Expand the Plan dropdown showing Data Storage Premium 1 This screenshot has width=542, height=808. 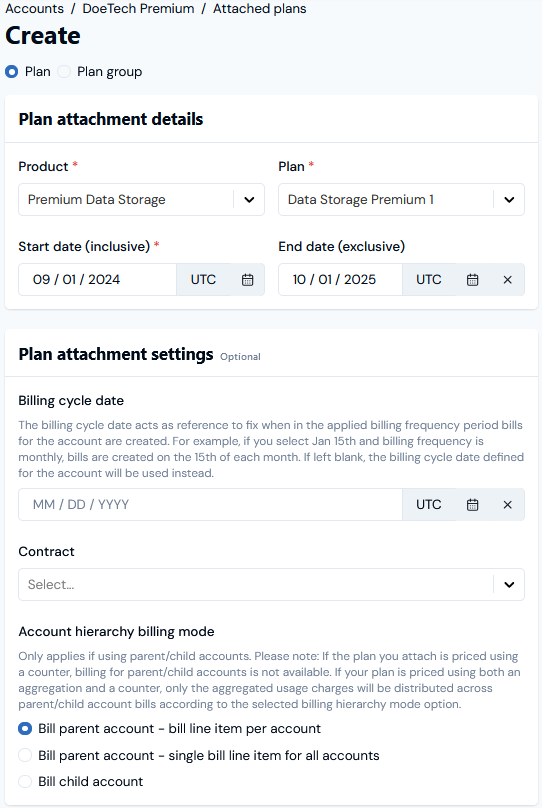[401, 200]
